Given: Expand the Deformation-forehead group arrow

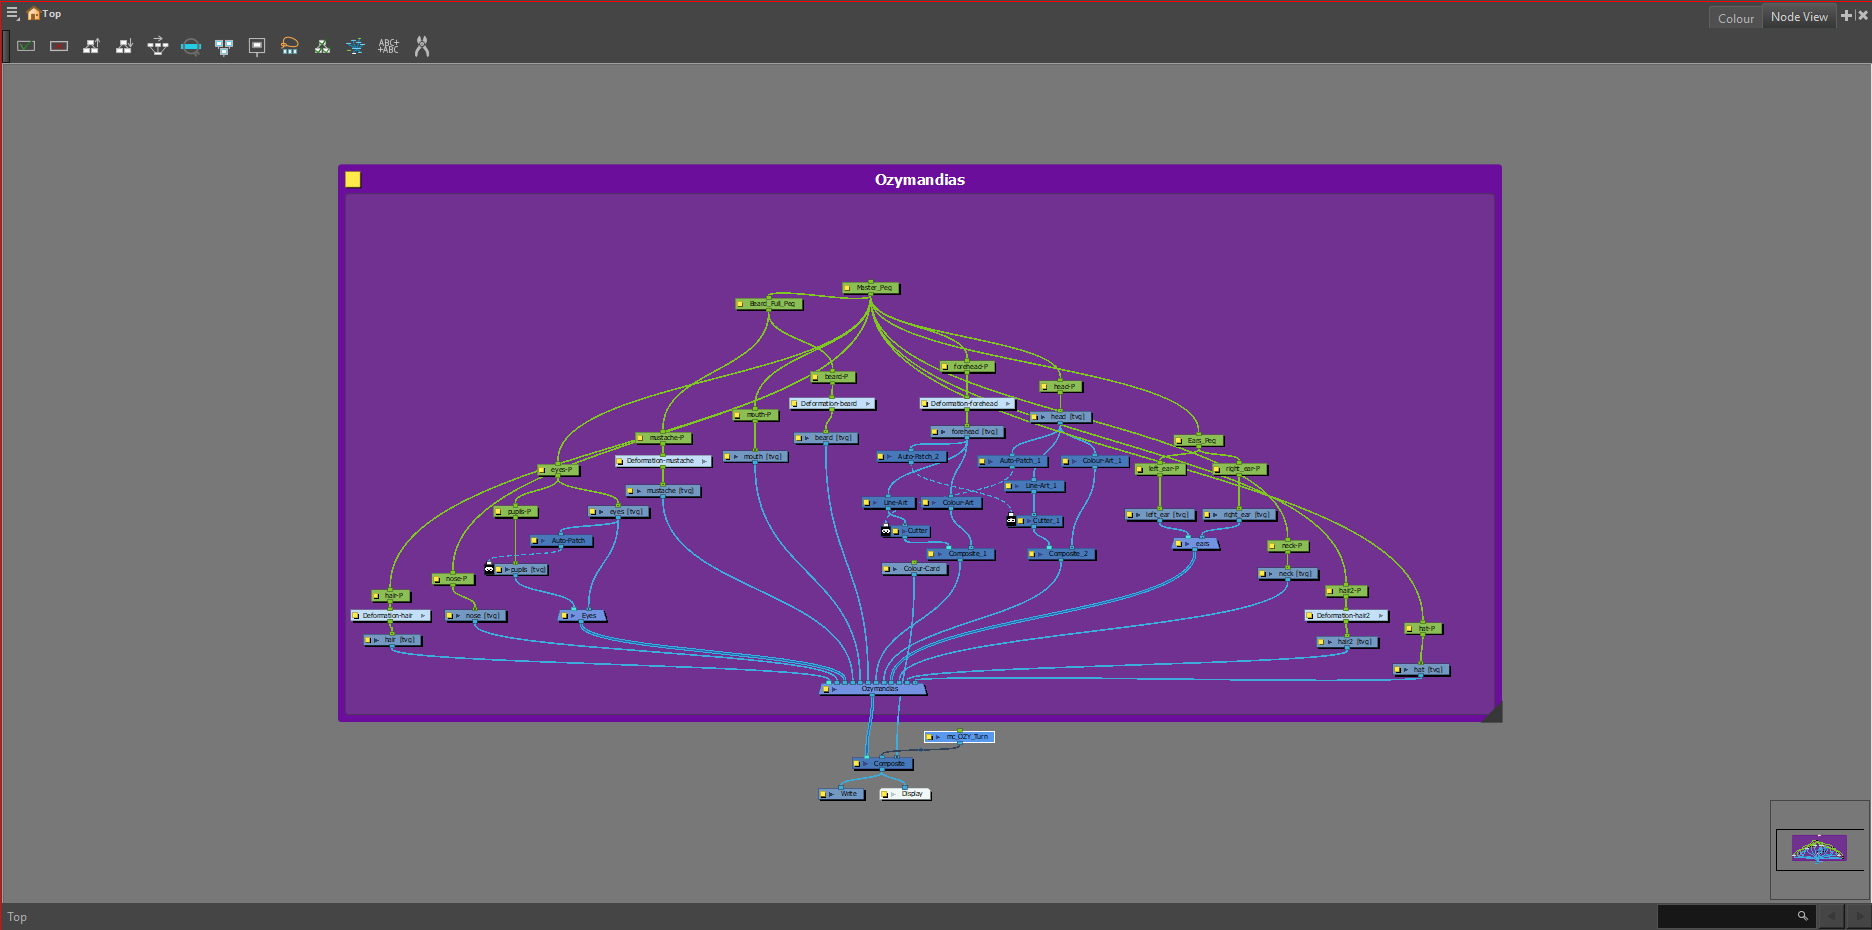Looking at the screenshot, I should tap(1007, 404).
